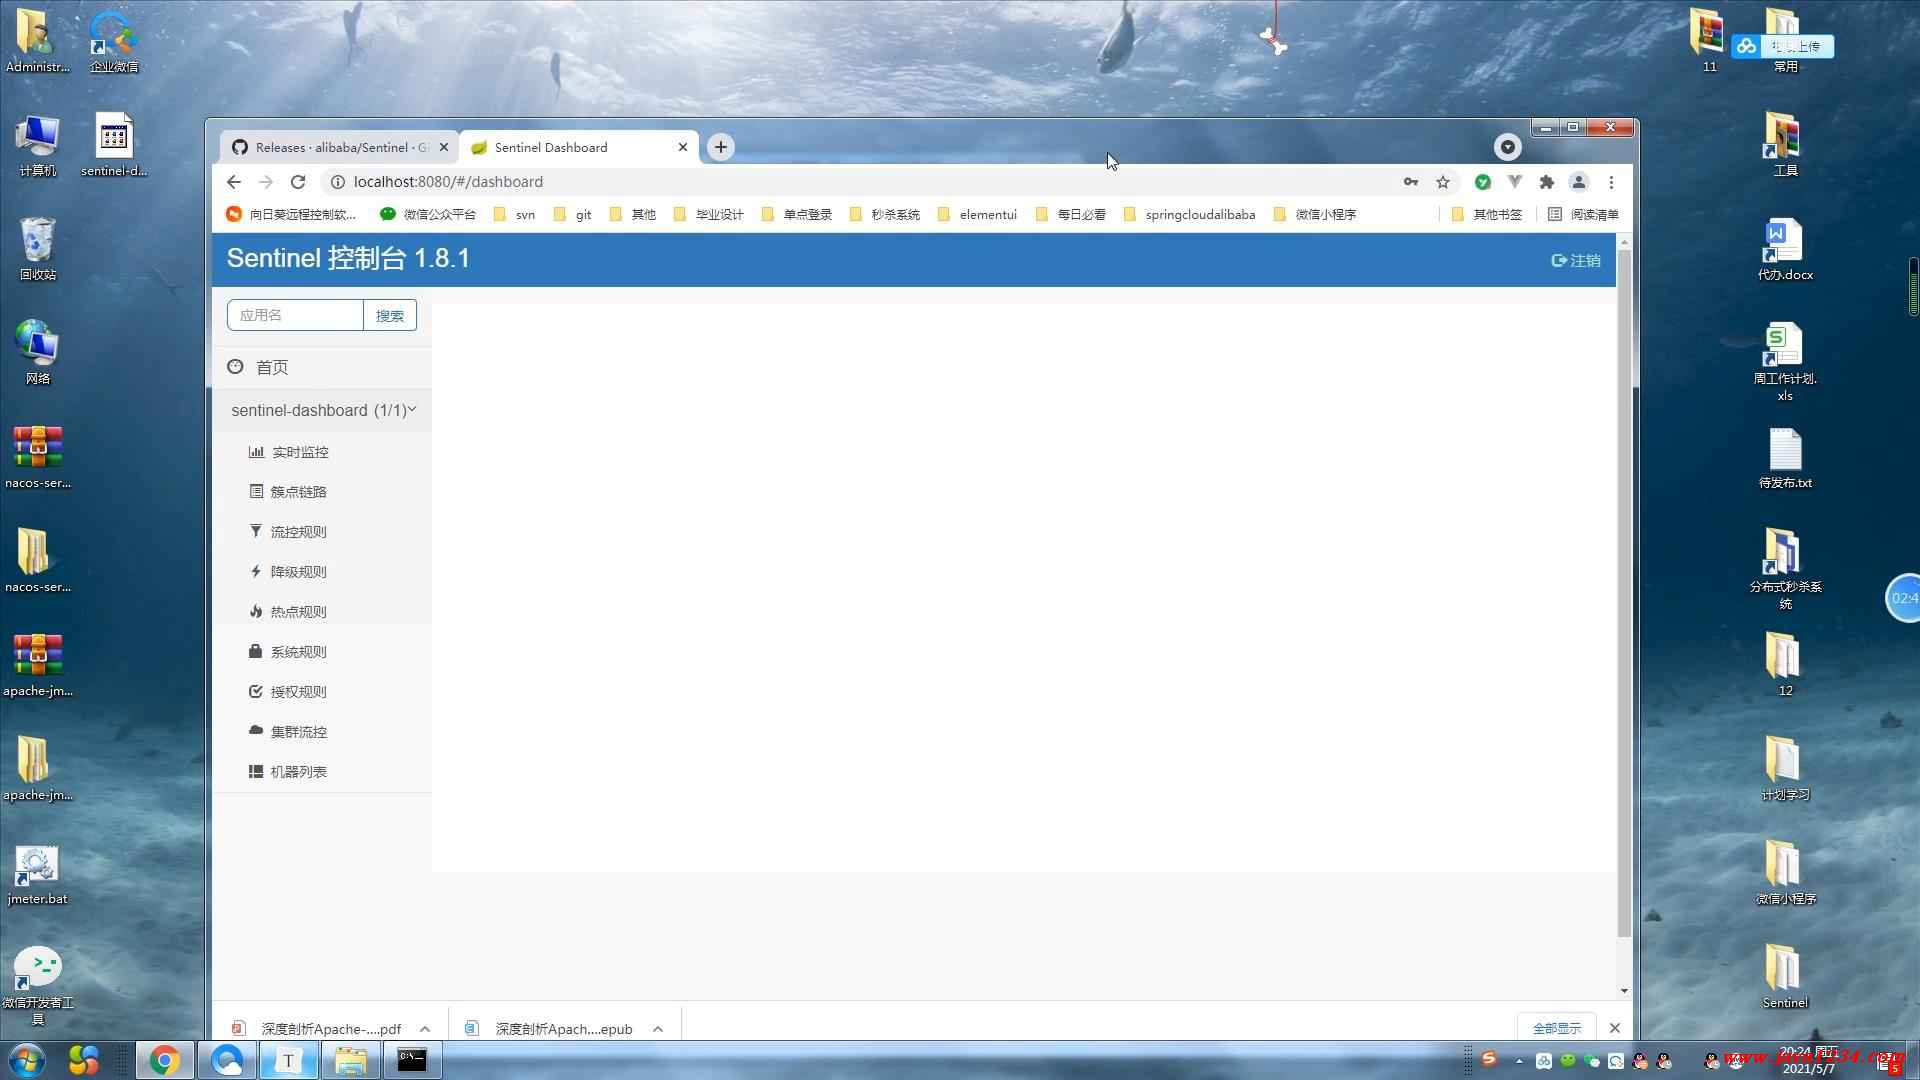Open 簇点链路 cluster link menu item
The width and height of the screenshot is (1920, 1080).
pos(288,492)
